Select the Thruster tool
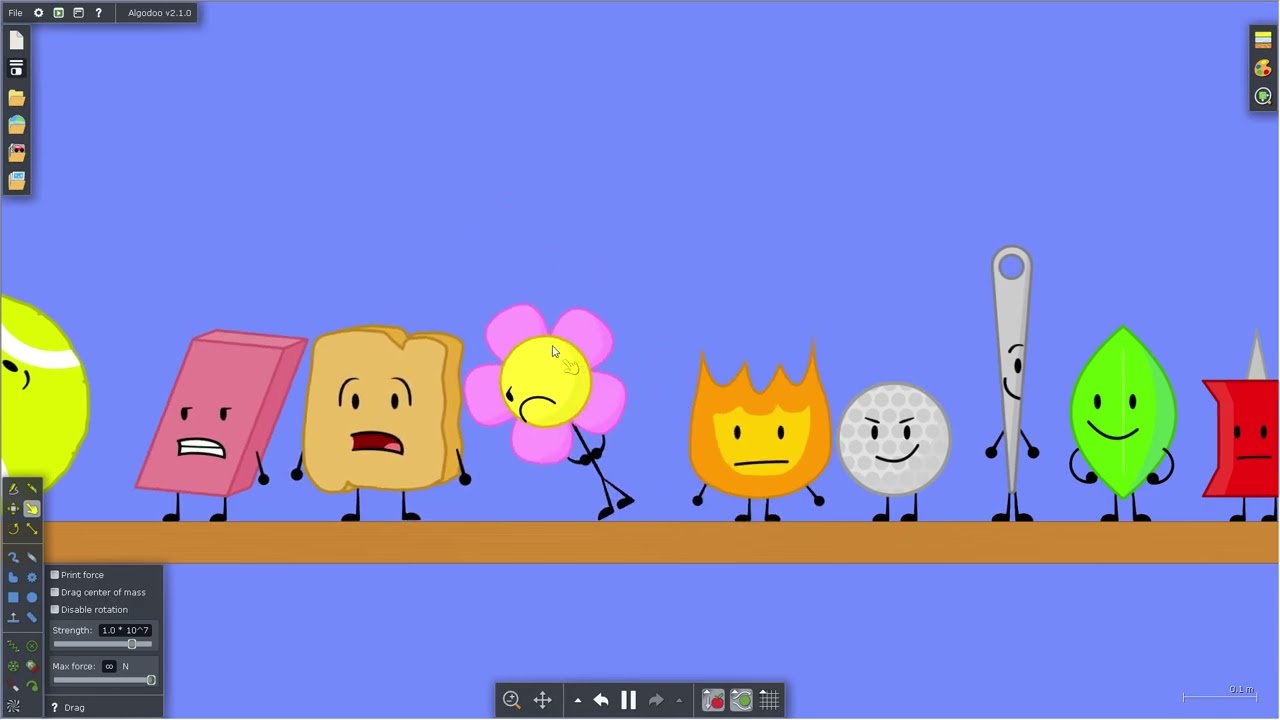The image size is (1280, 720). tap(32, 666)
